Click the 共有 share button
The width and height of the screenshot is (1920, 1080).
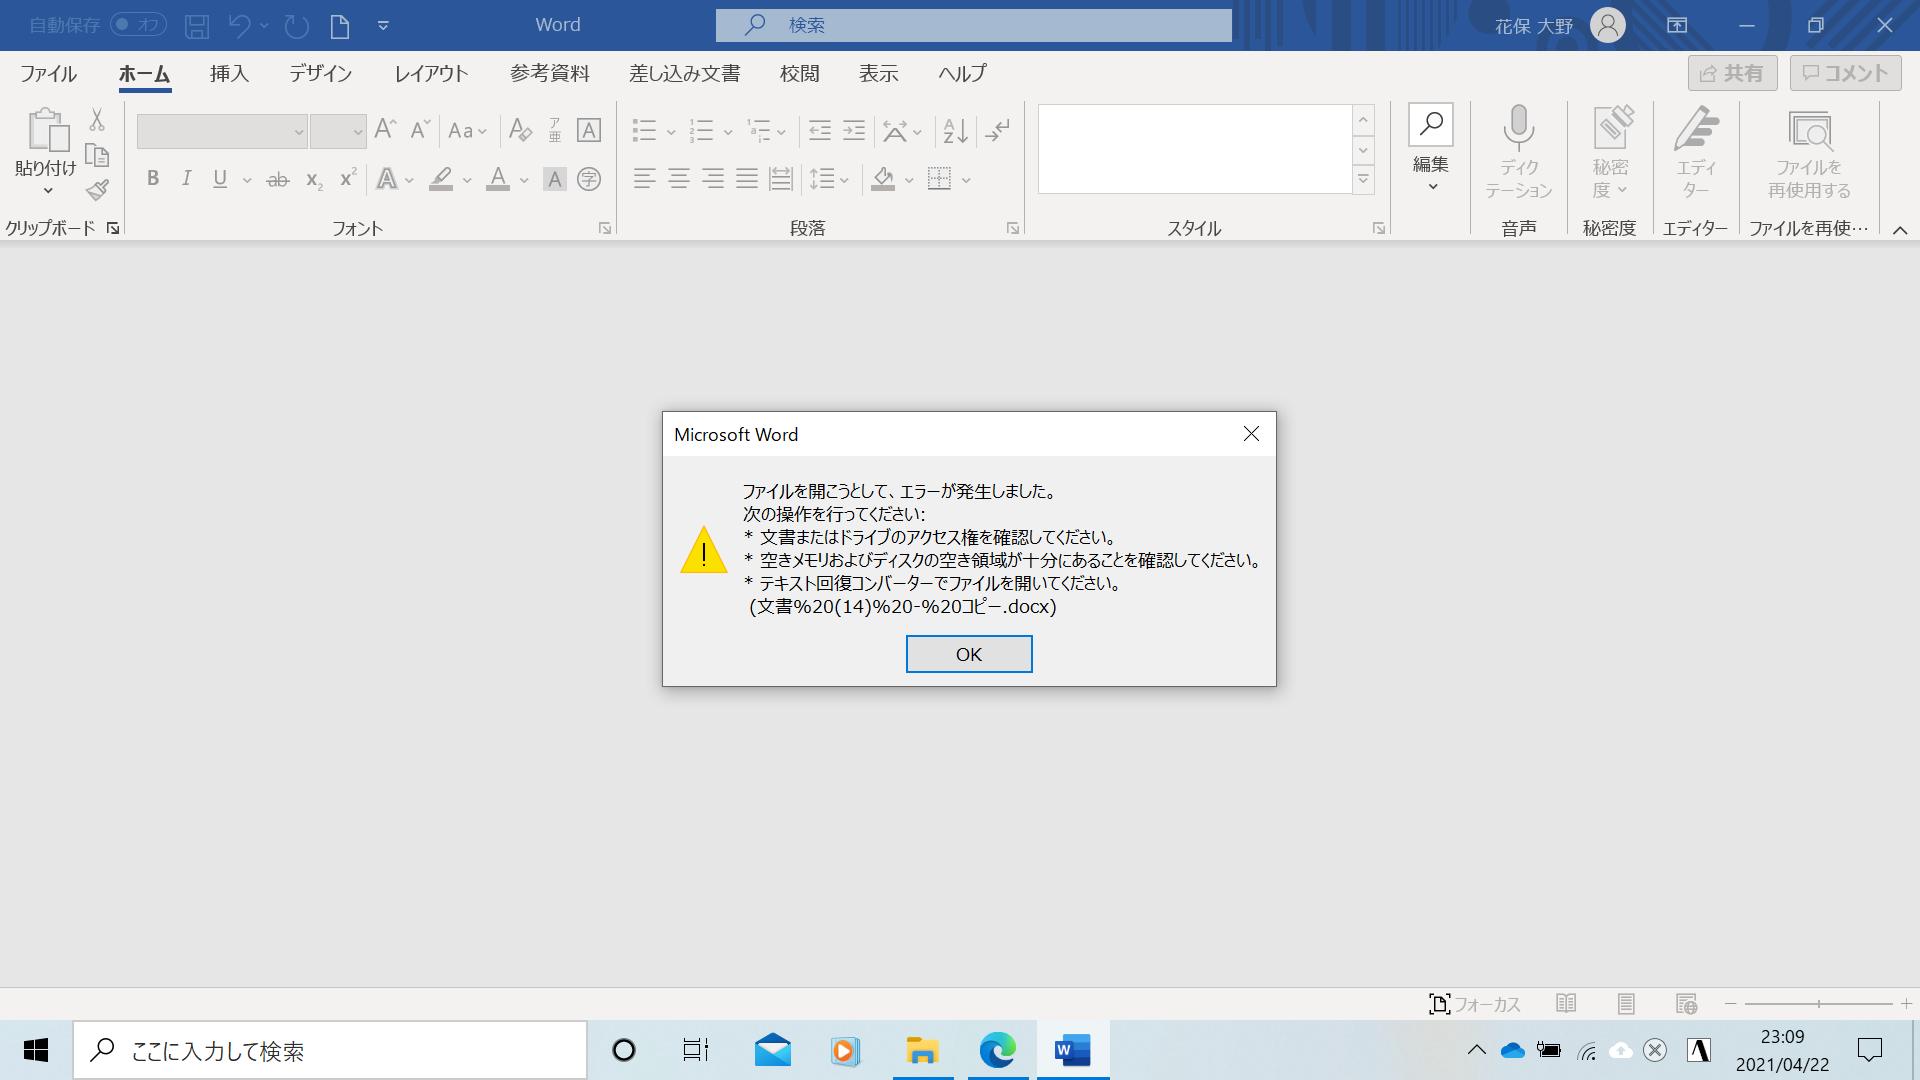pos(1732,73)
